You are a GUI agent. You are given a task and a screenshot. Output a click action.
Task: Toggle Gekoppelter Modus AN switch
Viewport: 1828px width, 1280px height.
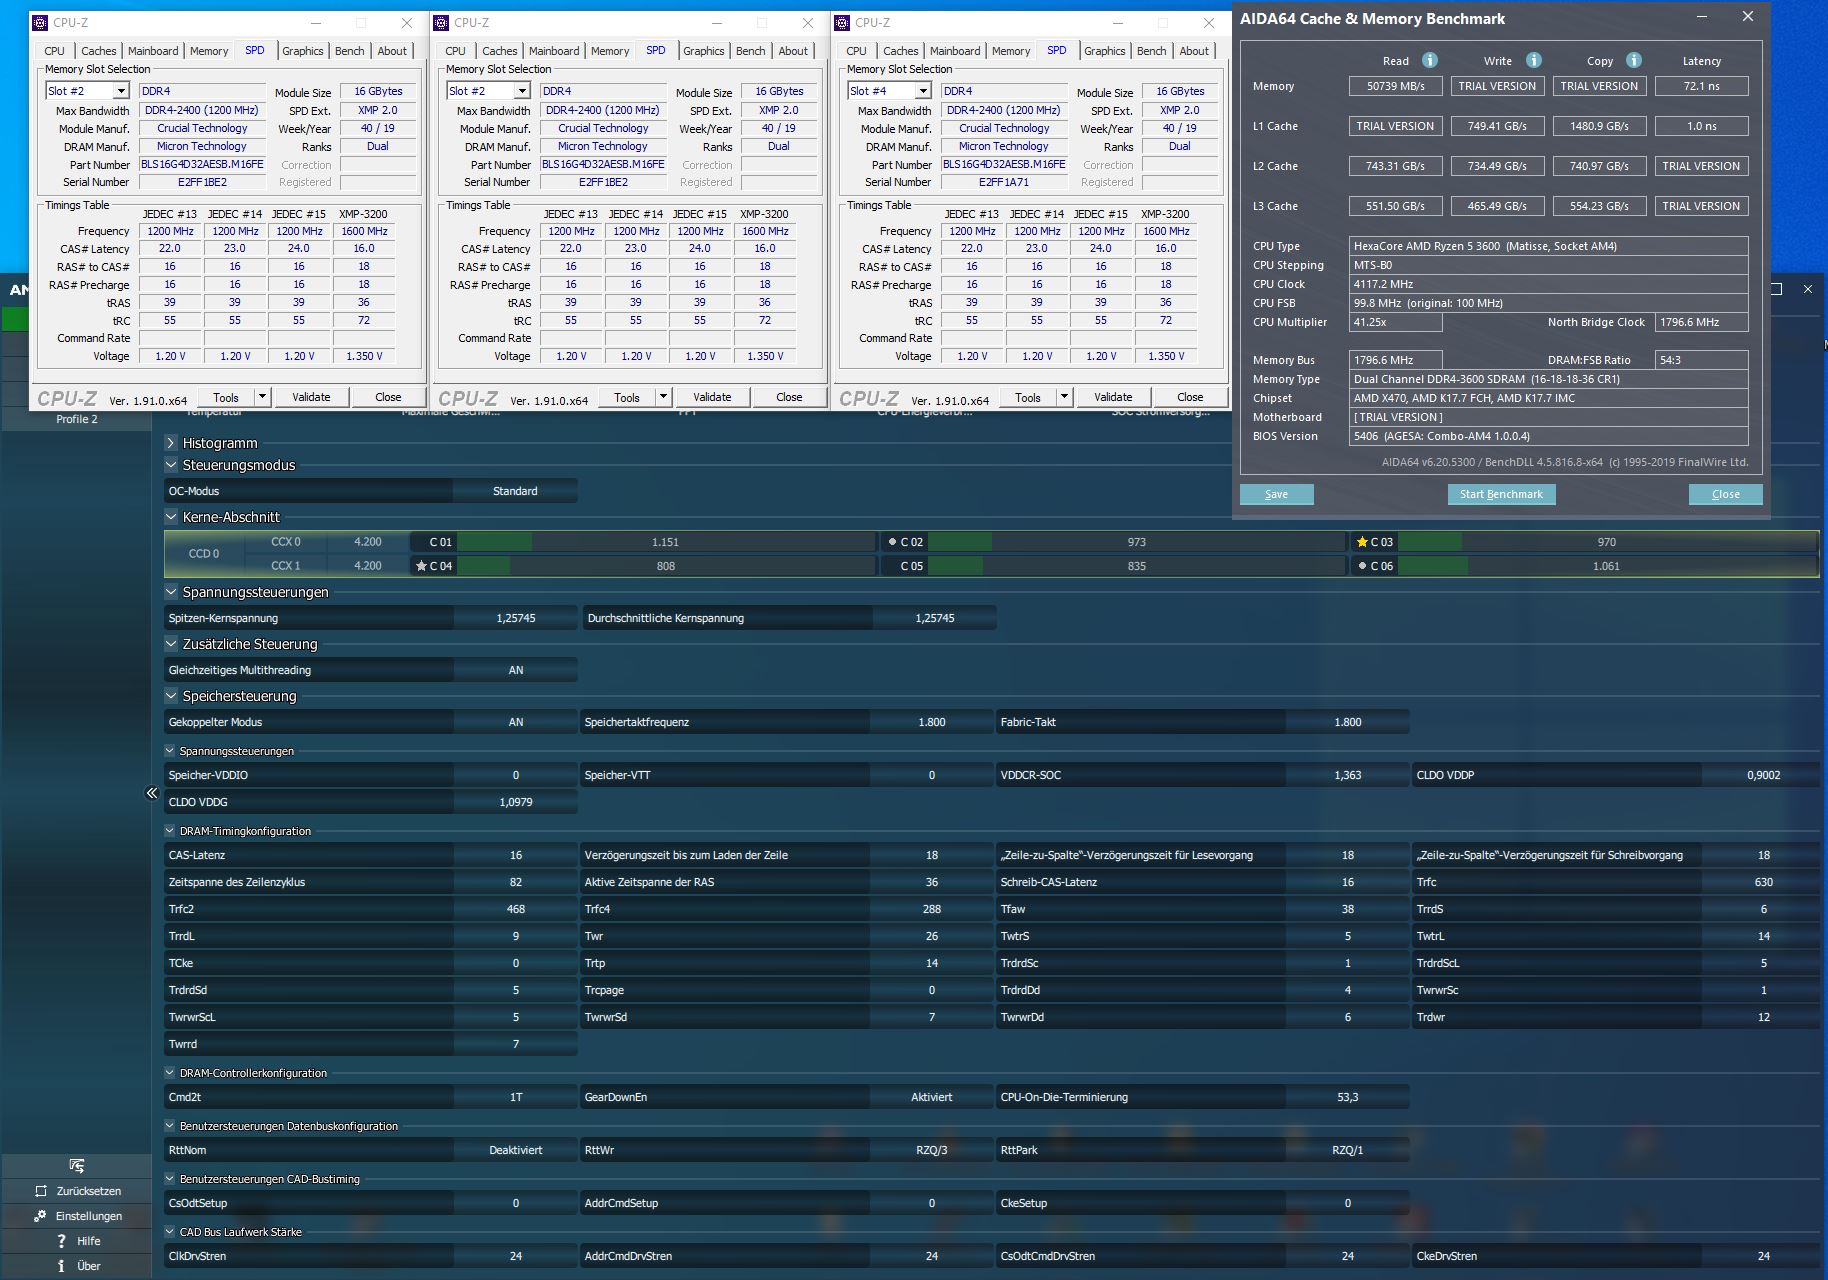[x=515, y=722]
